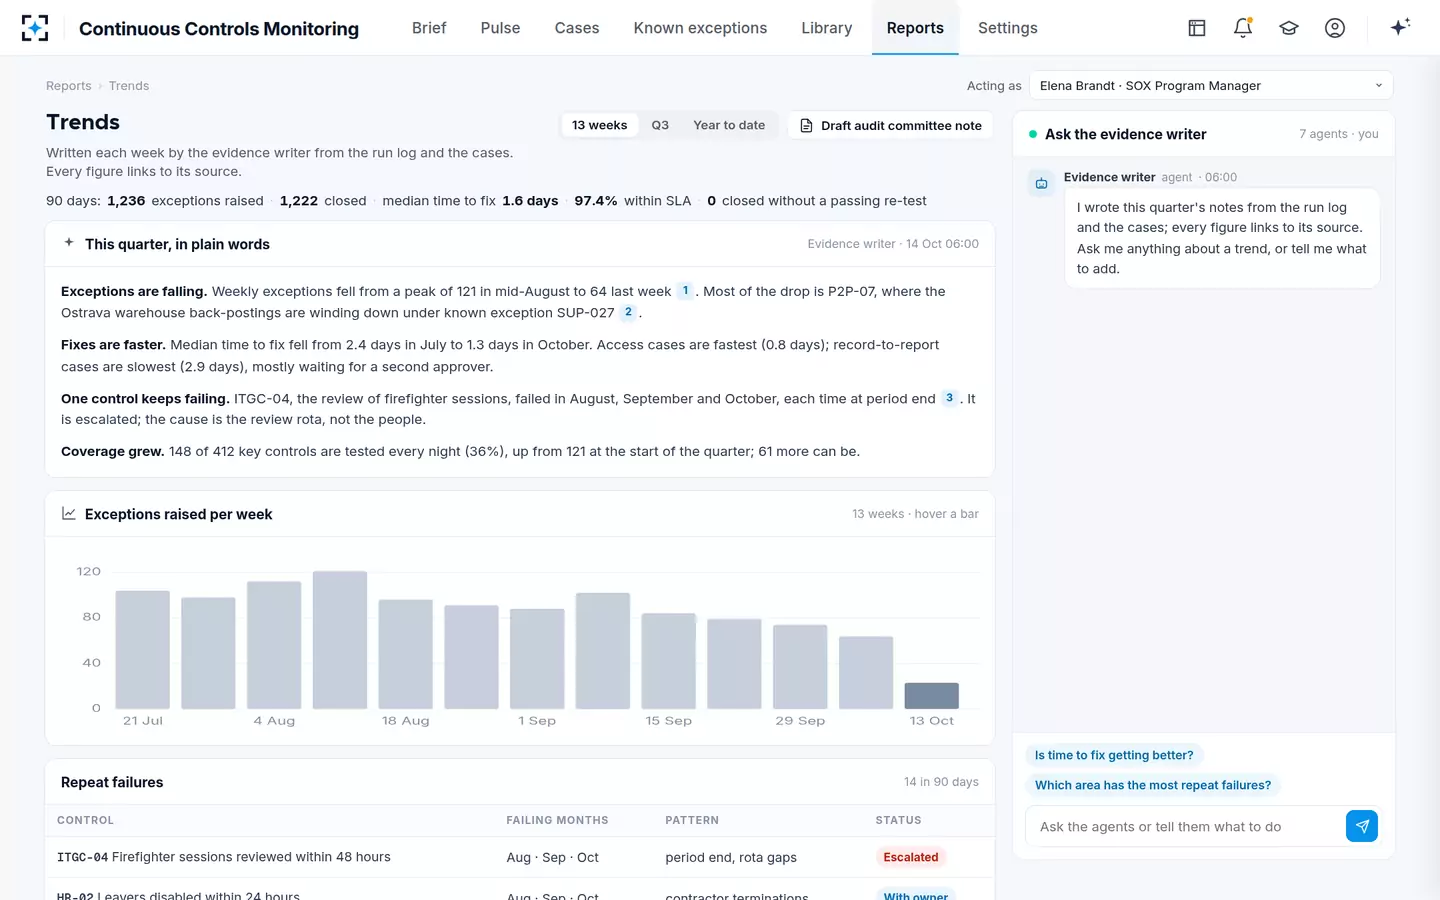Open the Settings tab

point(1008,28)
